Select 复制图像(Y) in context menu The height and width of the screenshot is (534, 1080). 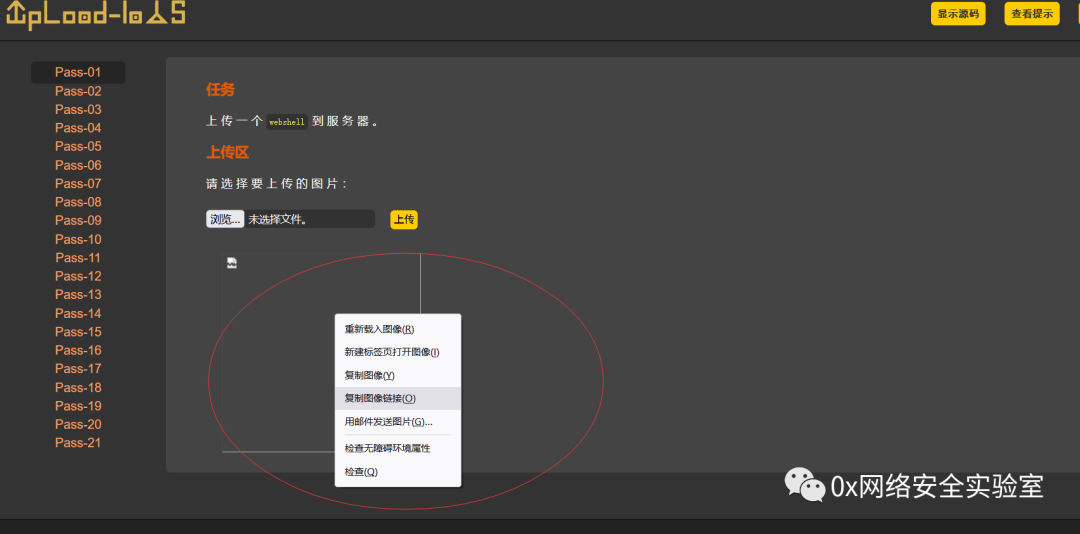(x=397, y=376)
